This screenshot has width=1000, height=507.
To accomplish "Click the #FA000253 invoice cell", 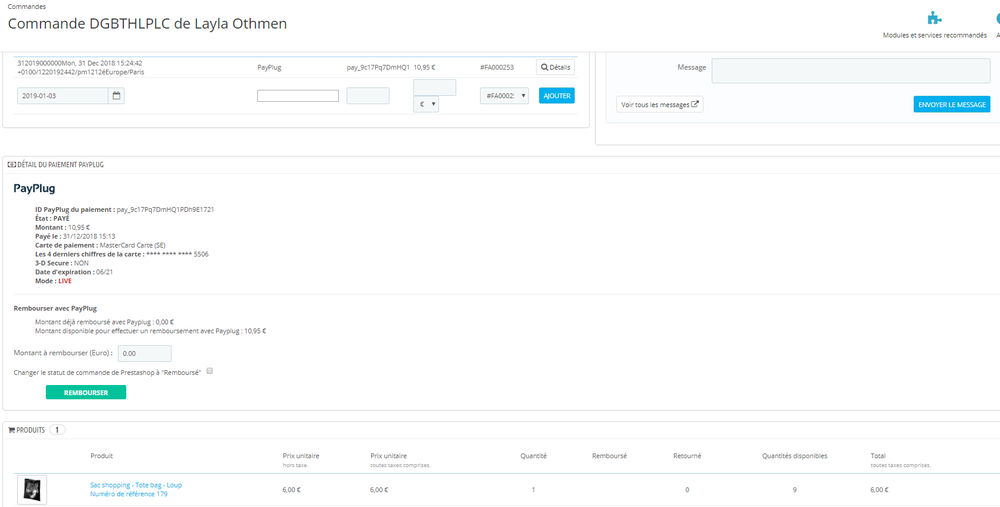I will pyautogui.click(x=497, y=67).
